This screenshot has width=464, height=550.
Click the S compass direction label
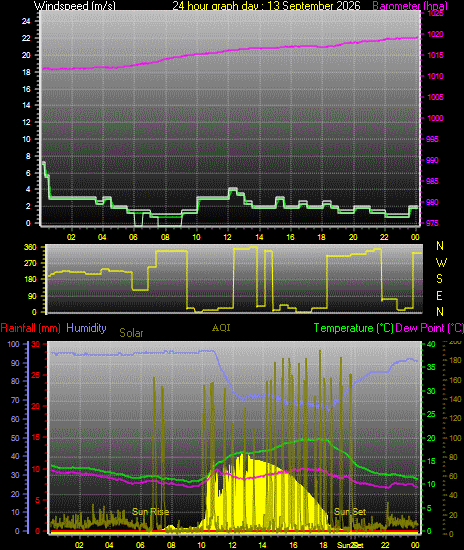click(x=439, y=279)
